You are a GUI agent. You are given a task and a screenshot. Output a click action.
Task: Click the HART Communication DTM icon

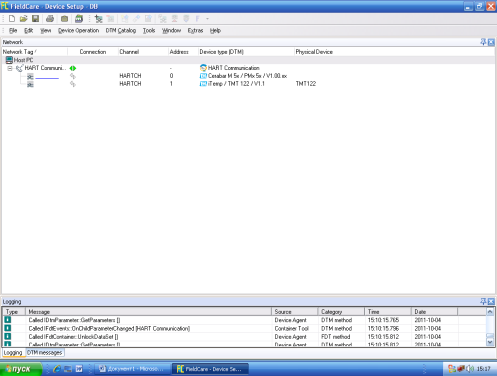[x=203, y=68]
